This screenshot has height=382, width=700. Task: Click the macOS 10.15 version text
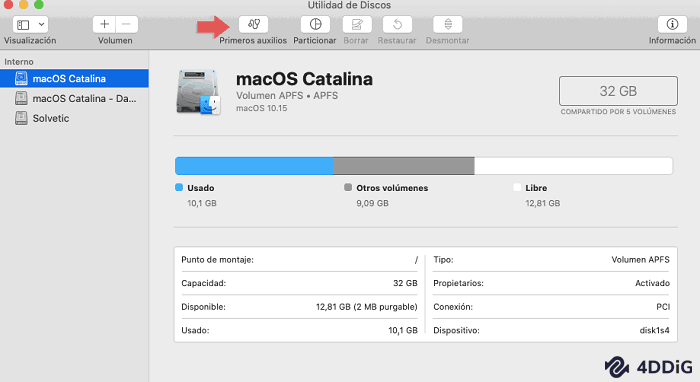pyautogui.click(x=261, y=108)
